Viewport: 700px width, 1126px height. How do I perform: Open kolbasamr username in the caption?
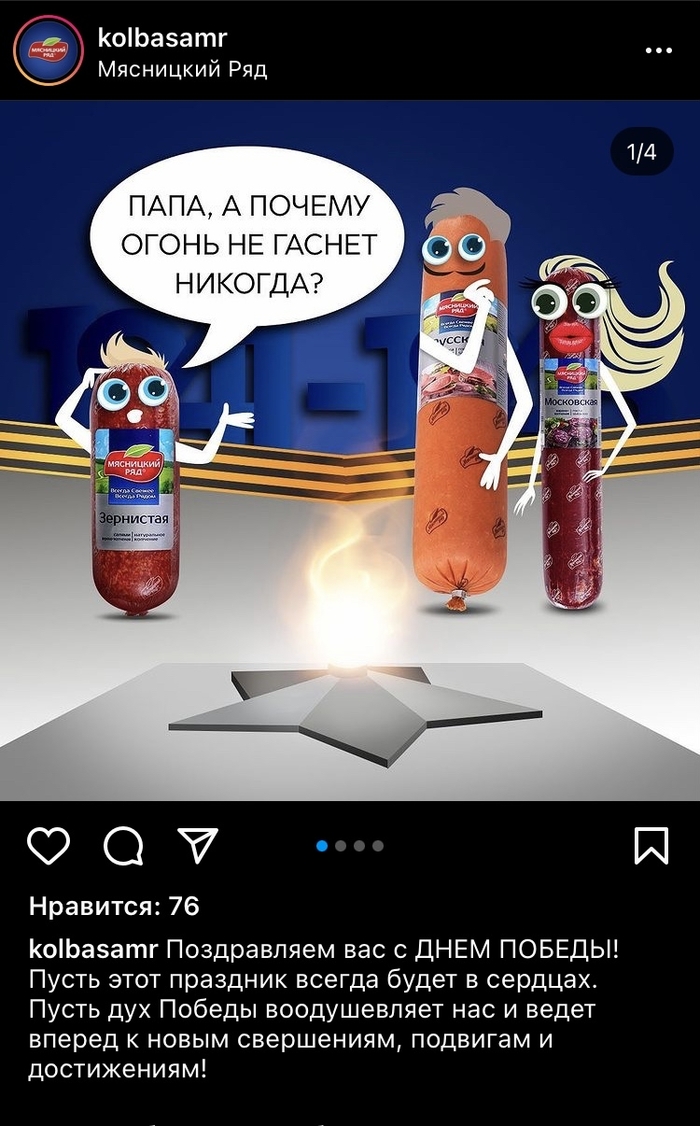pos(93,950)
